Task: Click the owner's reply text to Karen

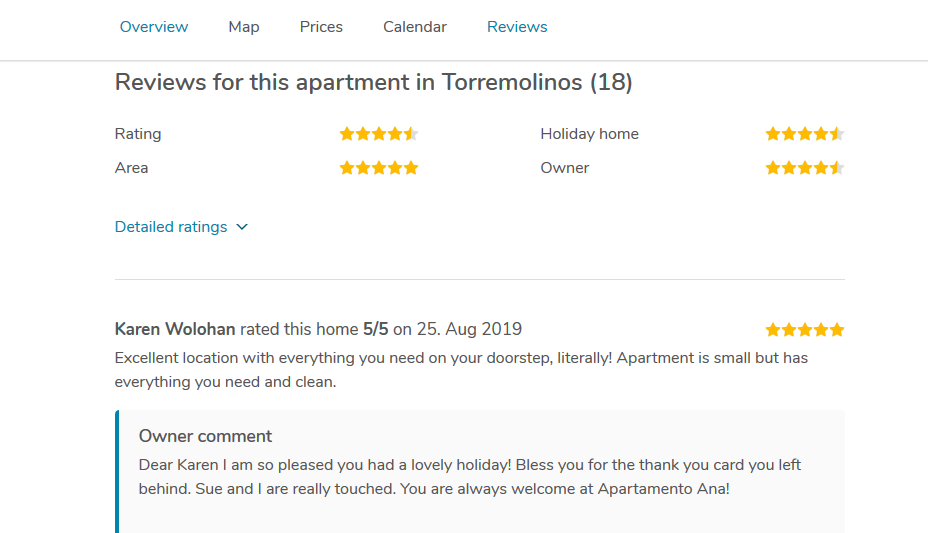Action: click(x=470, y=477)
